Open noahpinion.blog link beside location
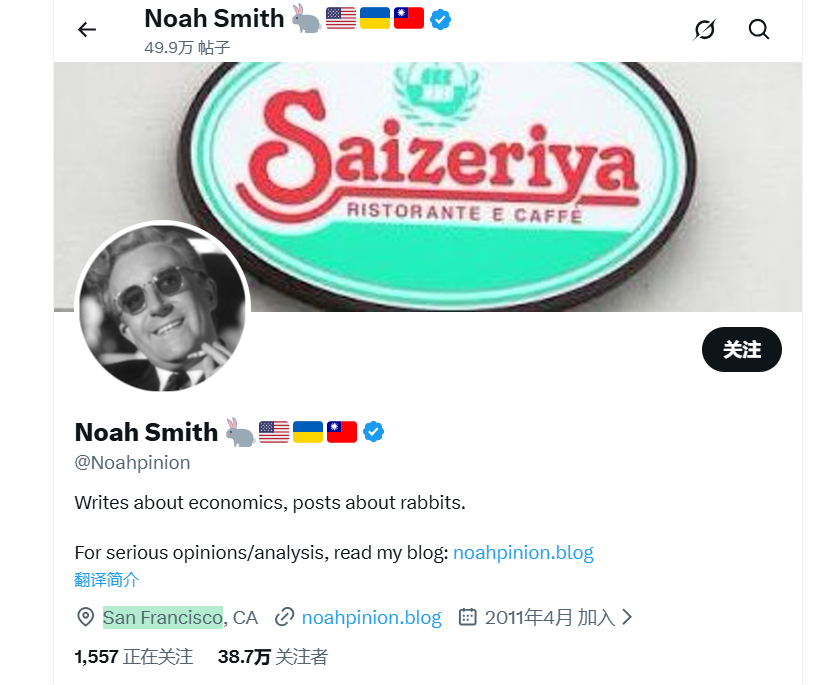The image size is (835, 685). pos(371,617)
